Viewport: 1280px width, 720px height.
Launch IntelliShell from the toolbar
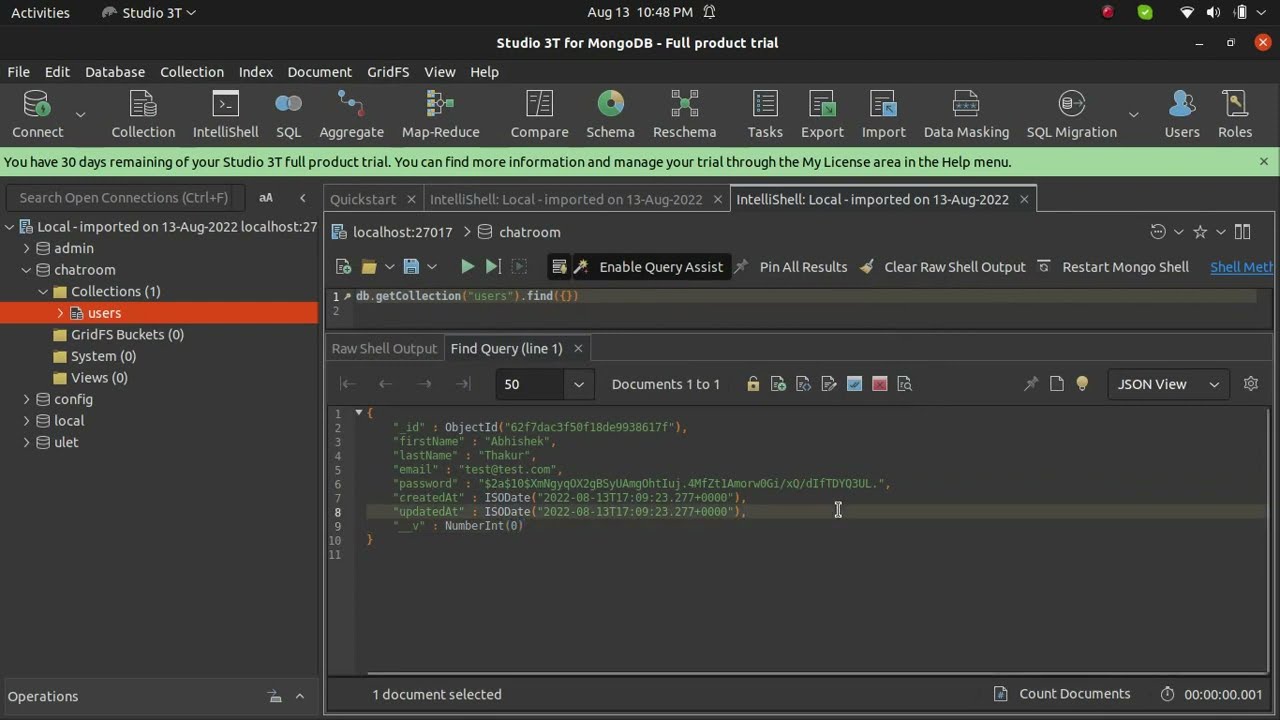[226, 114]
